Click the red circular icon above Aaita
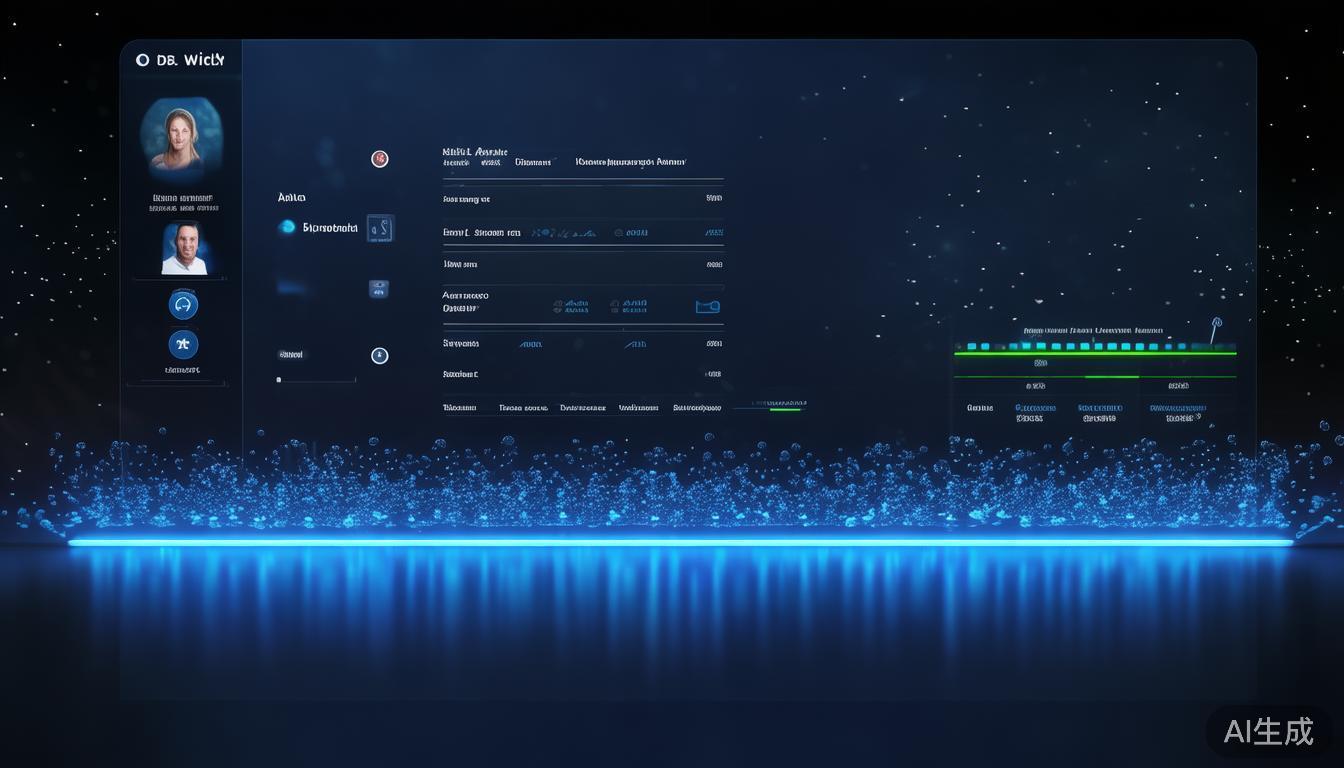1344x768 pixels. click(380, 159)
